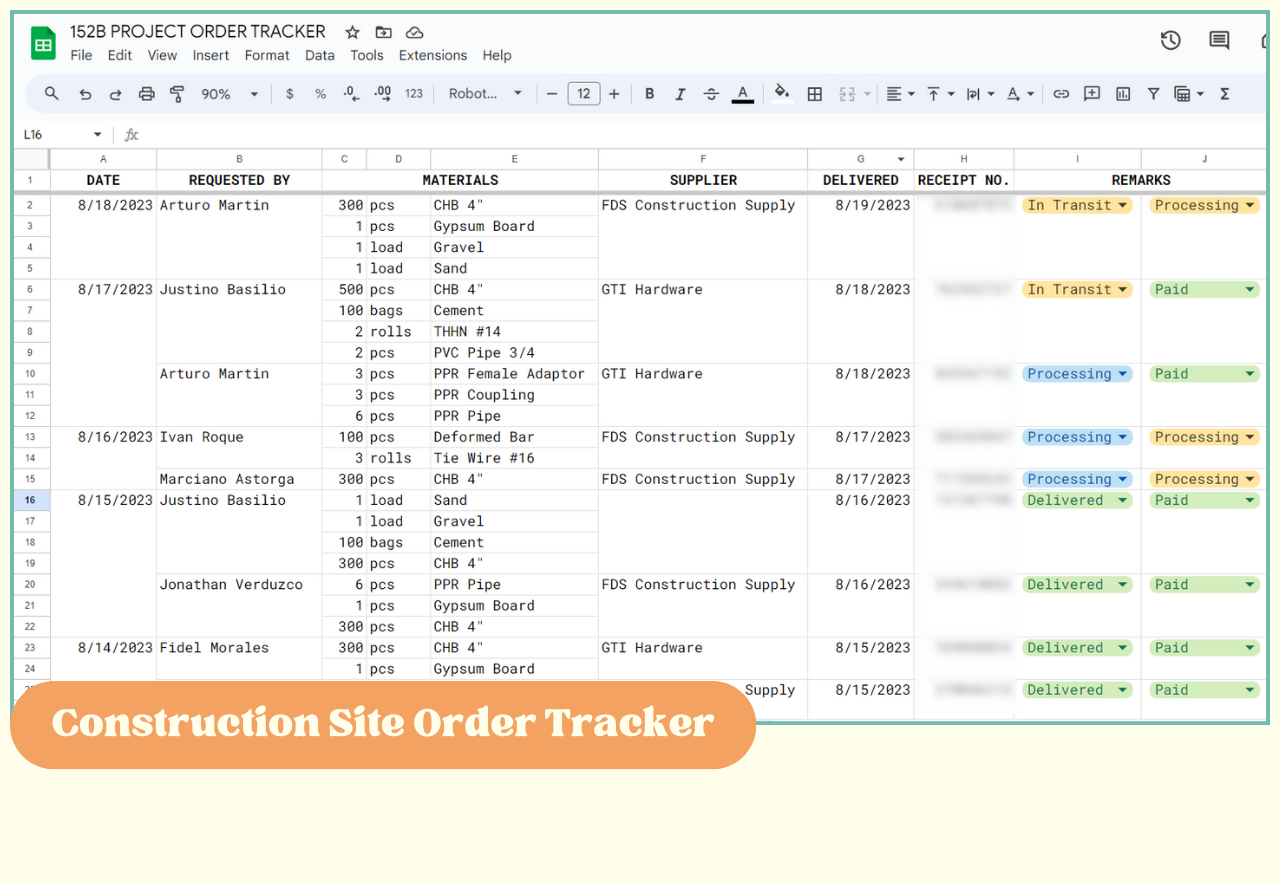
Task: Open column G header dropdown arrow
Action: (x=900, y=160)
